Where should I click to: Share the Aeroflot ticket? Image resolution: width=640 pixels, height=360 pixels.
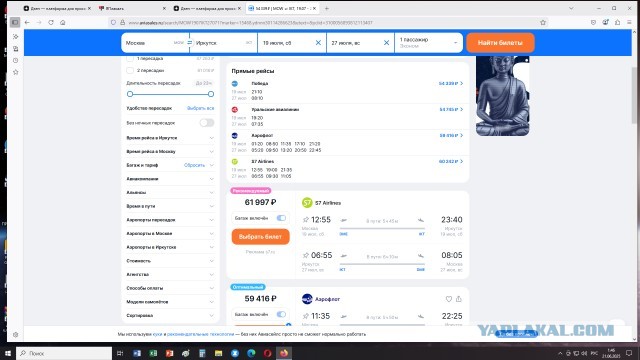459,299
